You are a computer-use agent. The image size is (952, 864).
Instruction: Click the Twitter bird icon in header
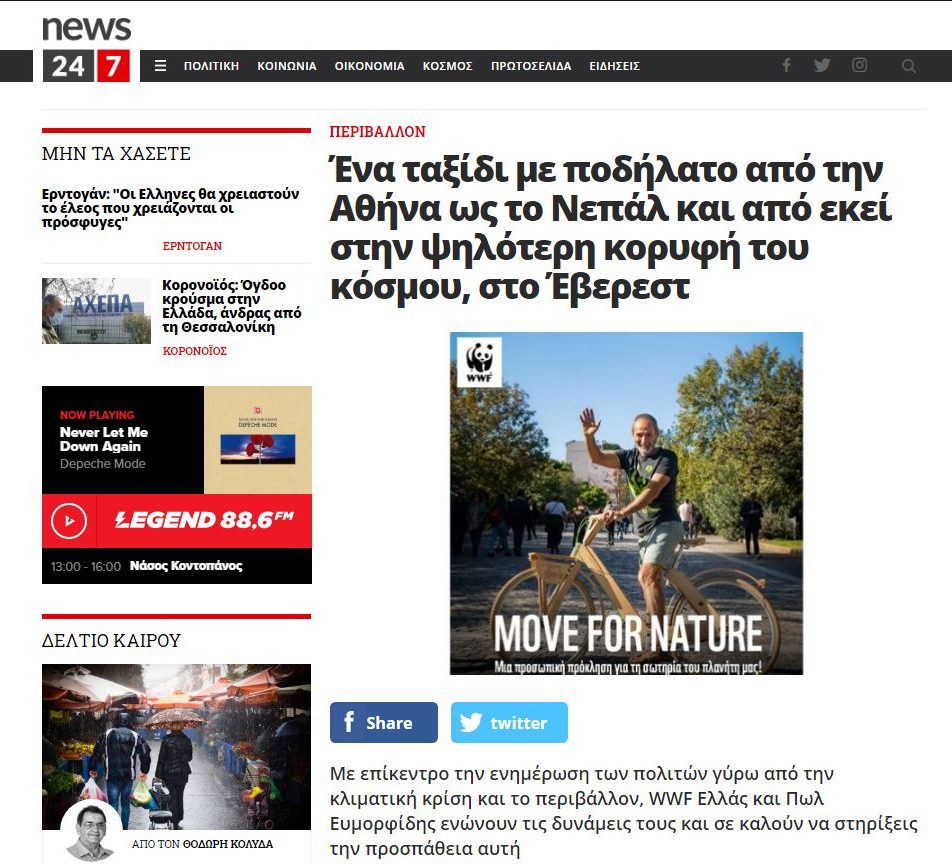822,65
